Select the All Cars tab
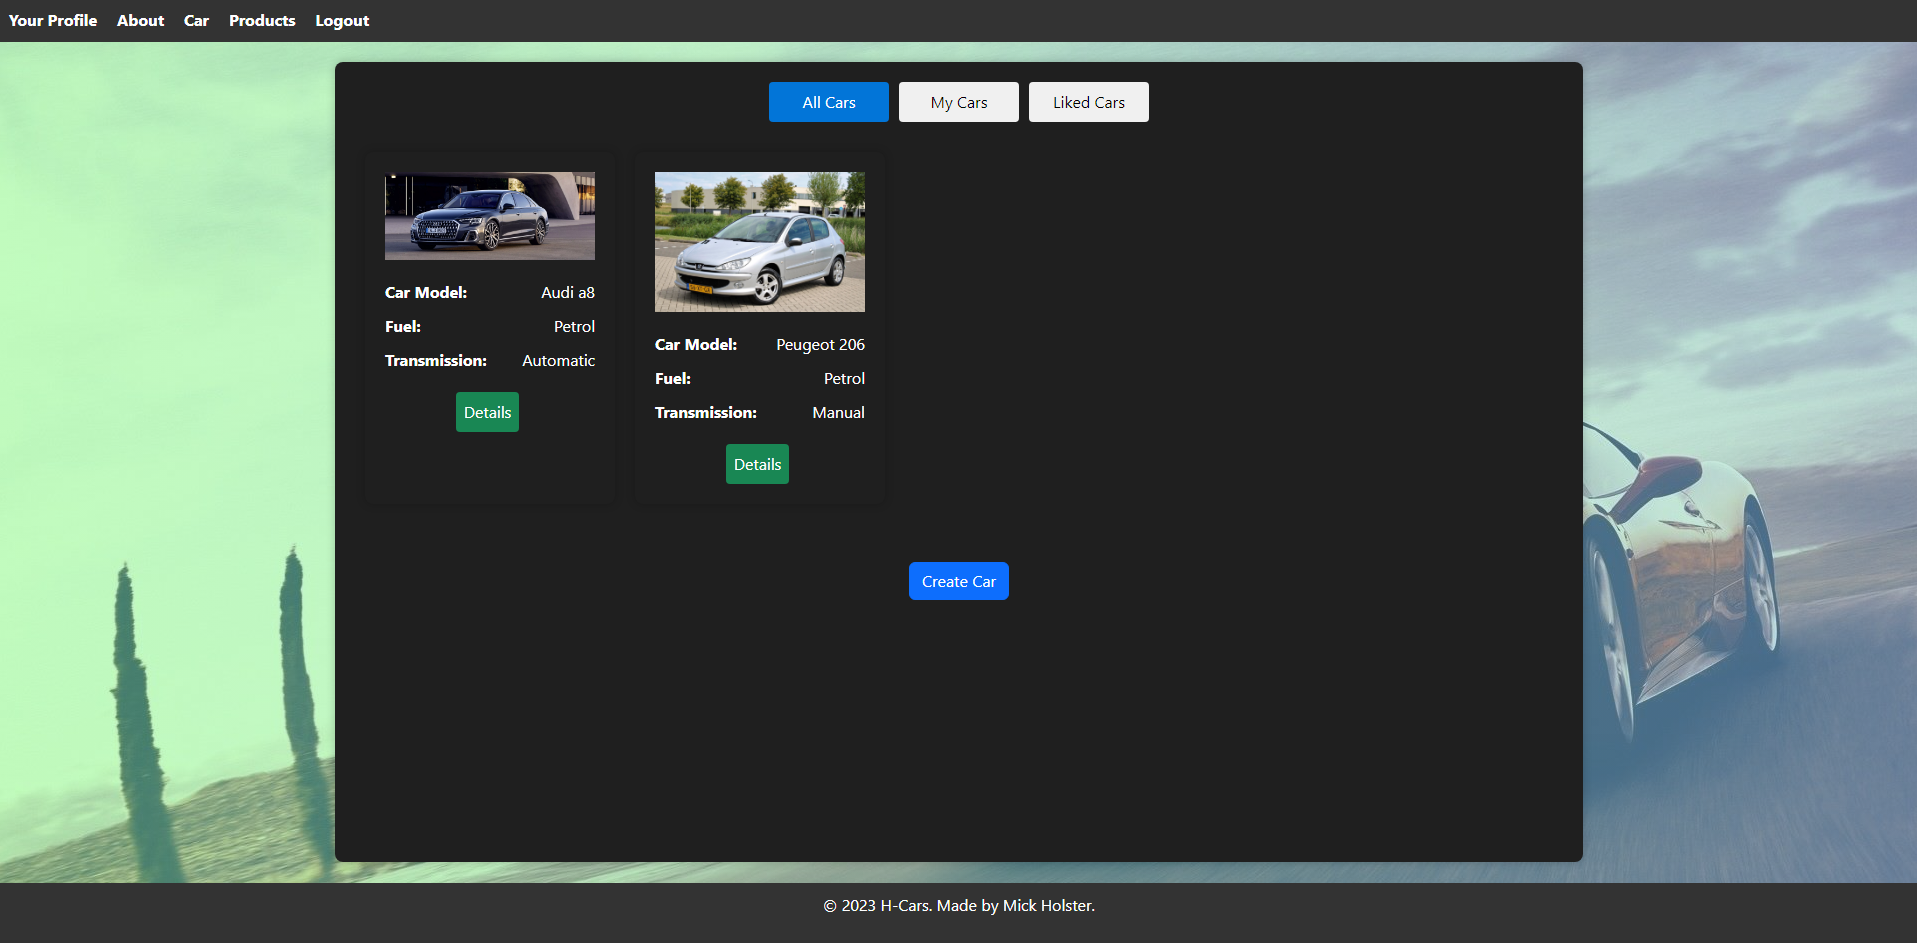Image resolution: width=1917 pixels, height=943 pixels. coord(829,102)
